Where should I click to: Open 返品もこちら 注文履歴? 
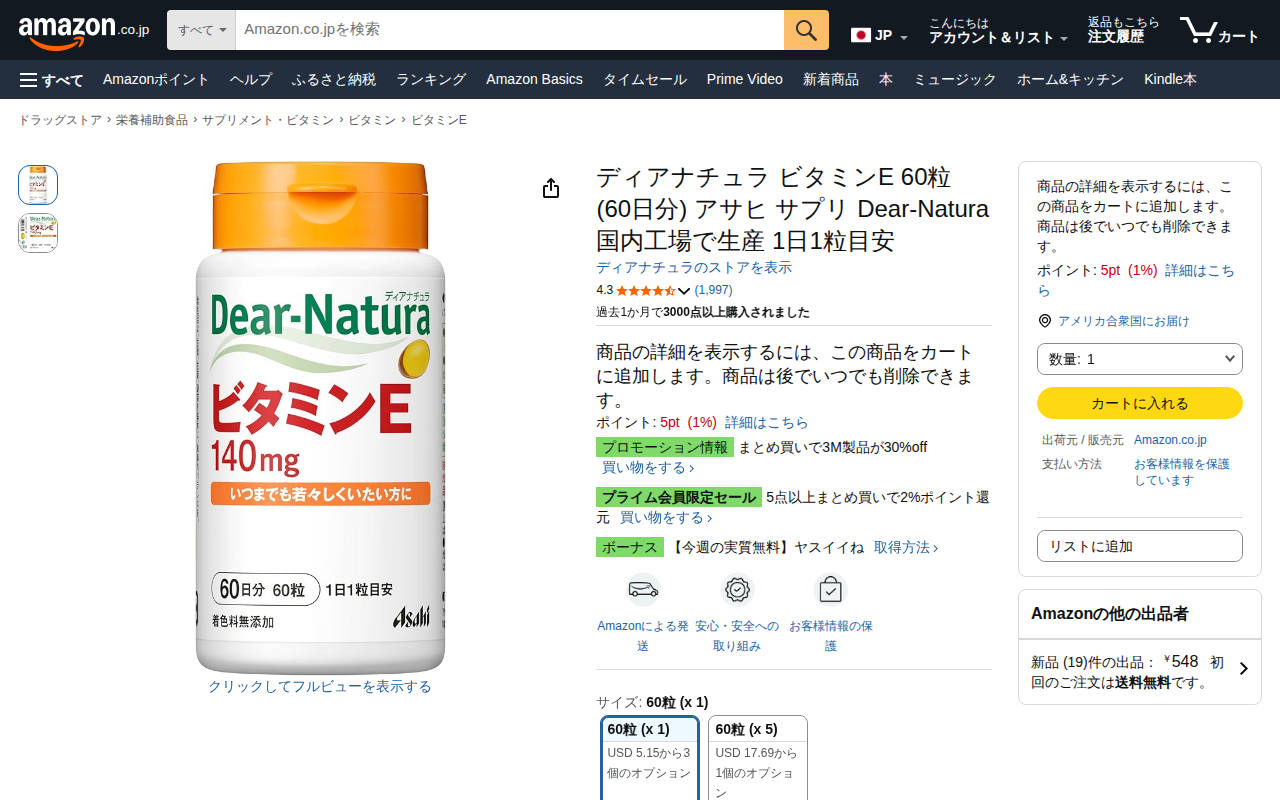(x=1124, y=30)
